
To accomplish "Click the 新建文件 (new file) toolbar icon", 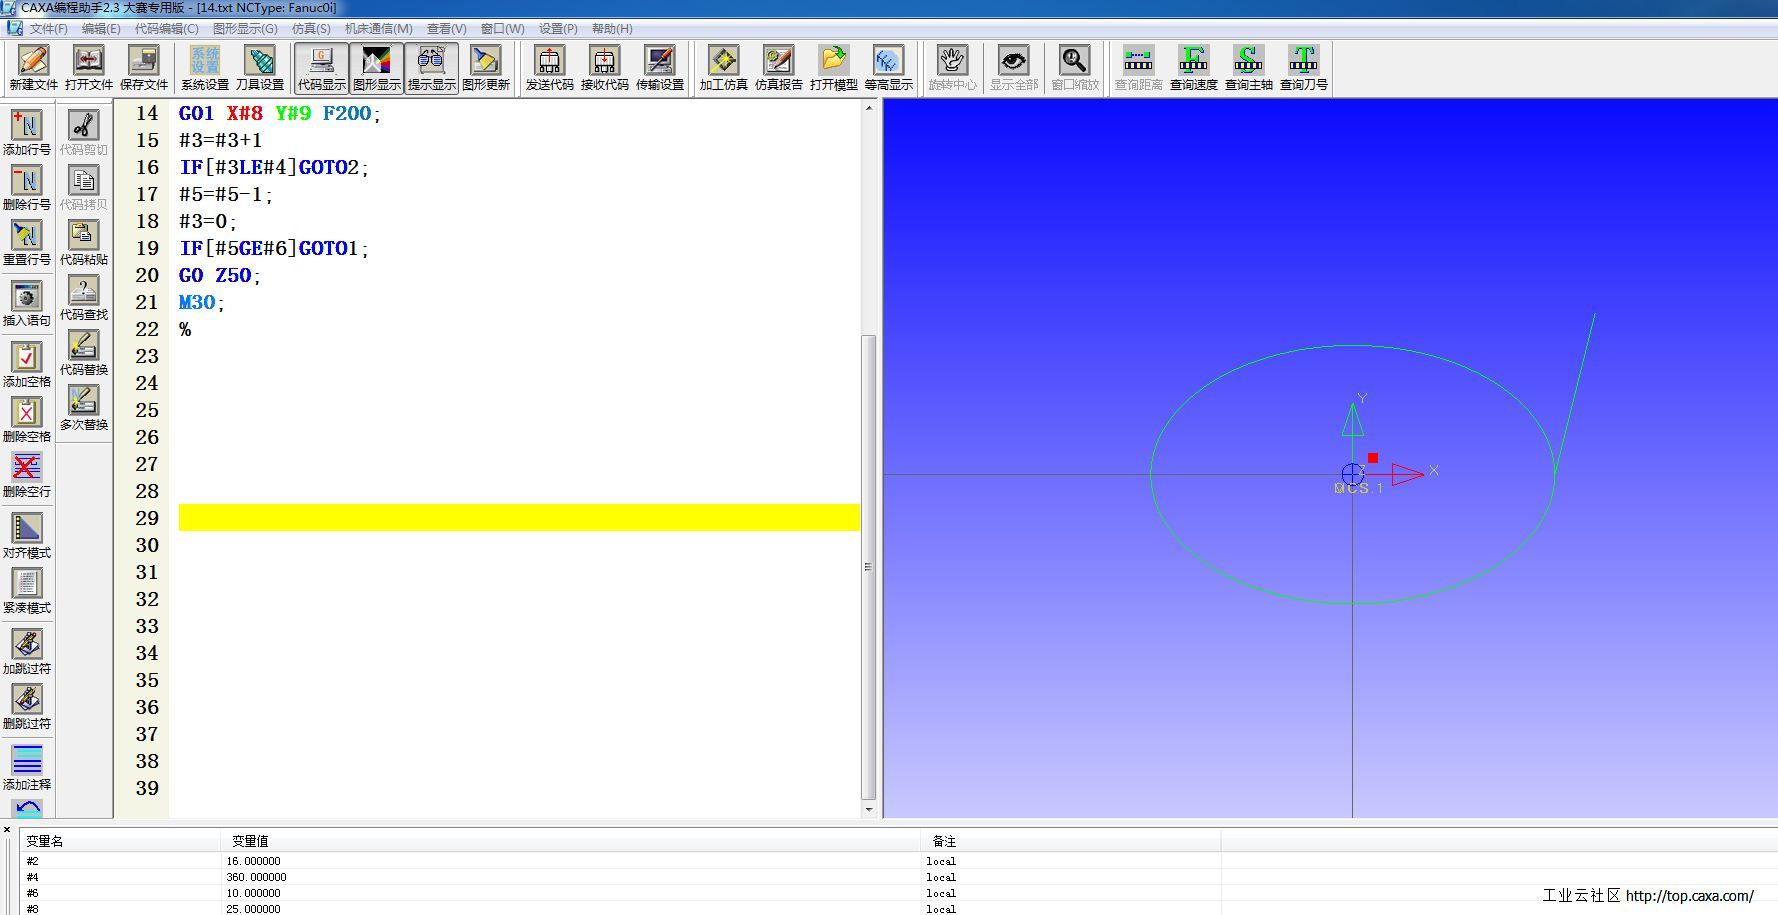I will click(x=33, y=68).
